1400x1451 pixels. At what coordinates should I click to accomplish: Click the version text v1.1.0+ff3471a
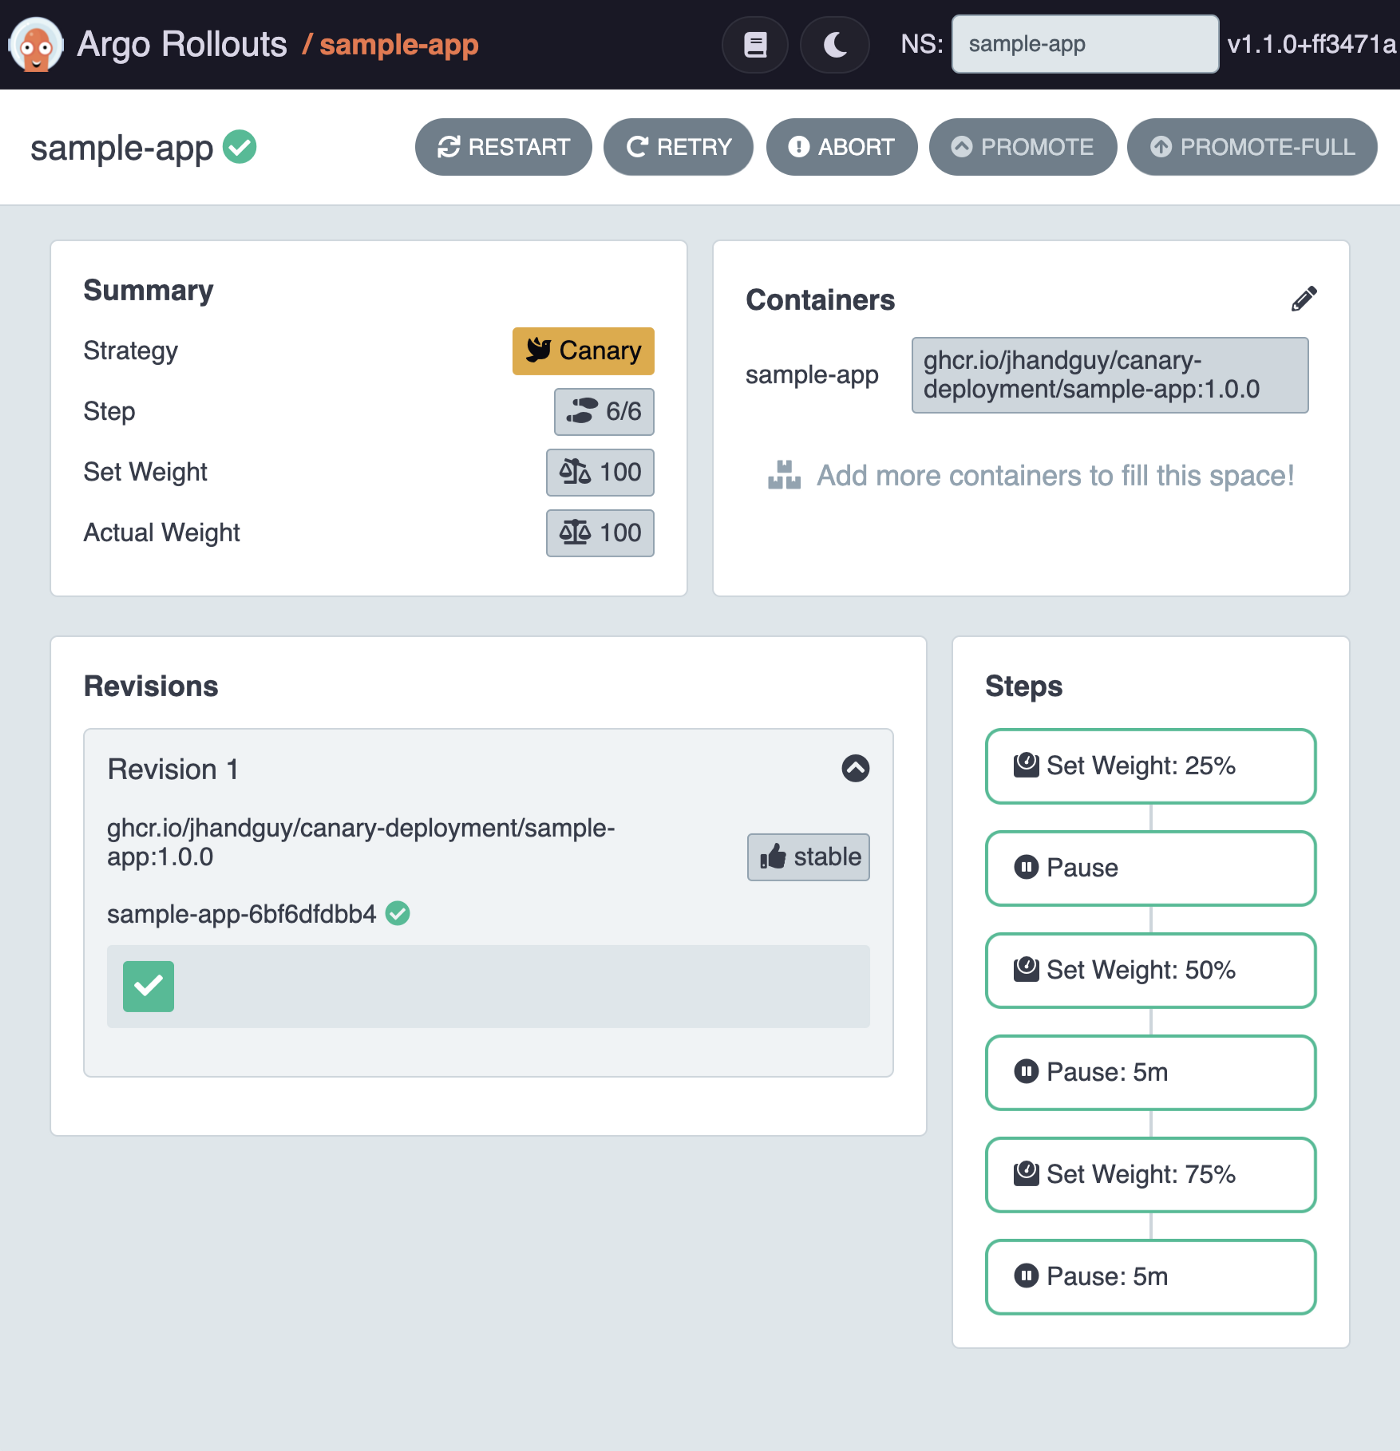pos(1311,44)
